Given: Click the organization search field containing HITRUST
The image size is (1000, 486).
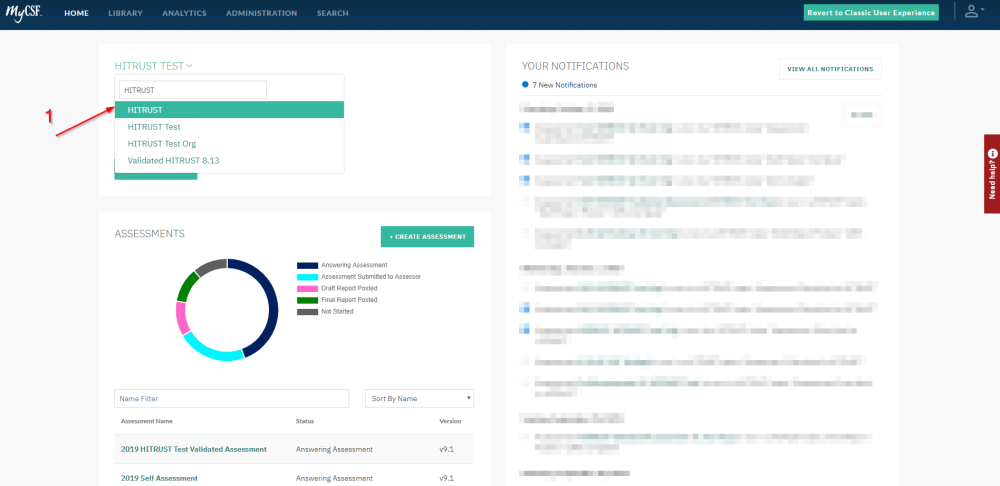Looking at the screenshot, I should pos(193,90).
